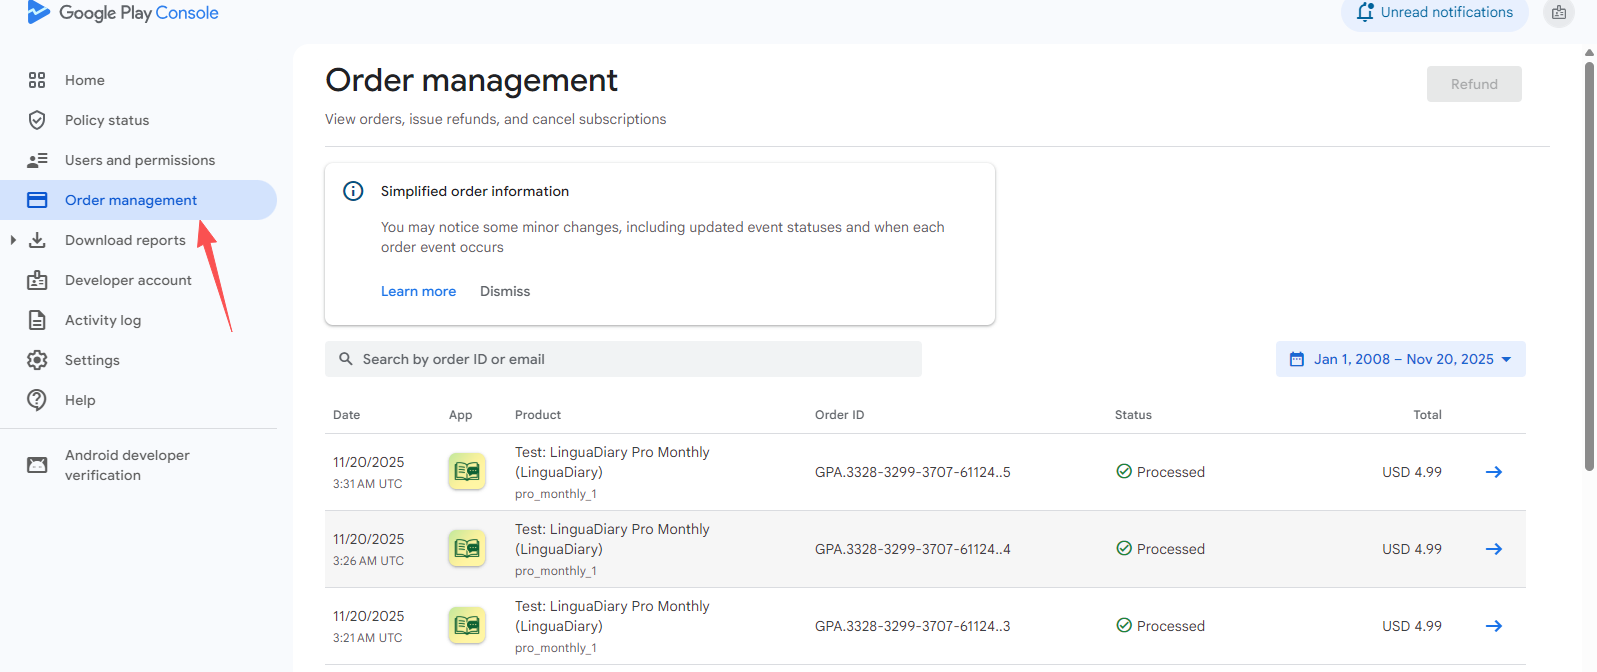Click the Policy status shield icon
Image resolution: width=1597 pixels, height=672 pixels.
coord(37,120)
